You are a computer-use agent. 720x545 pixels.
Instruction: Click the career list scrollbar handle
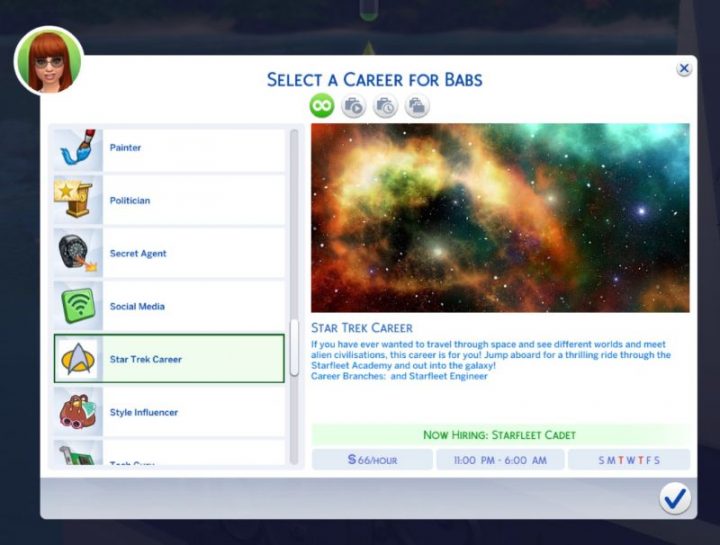point(294,348)
